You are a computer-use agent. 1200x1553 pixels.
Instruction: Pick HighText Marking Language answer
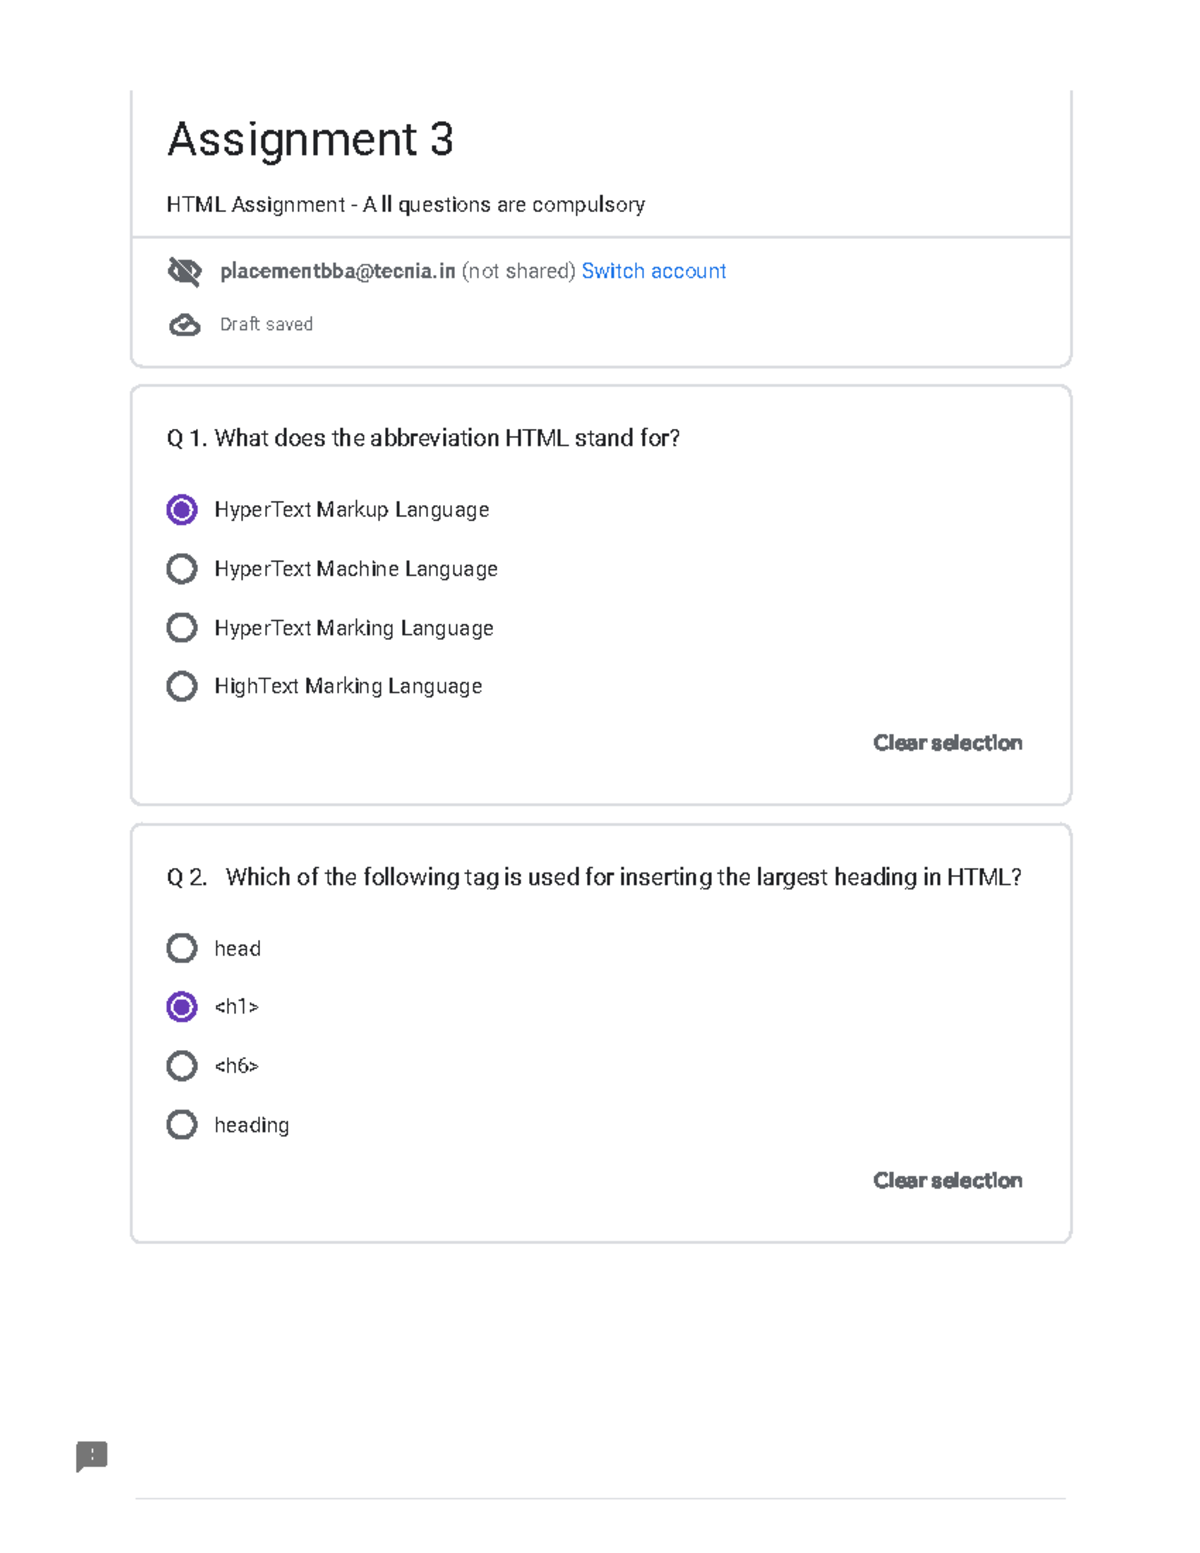pos(182,686)
